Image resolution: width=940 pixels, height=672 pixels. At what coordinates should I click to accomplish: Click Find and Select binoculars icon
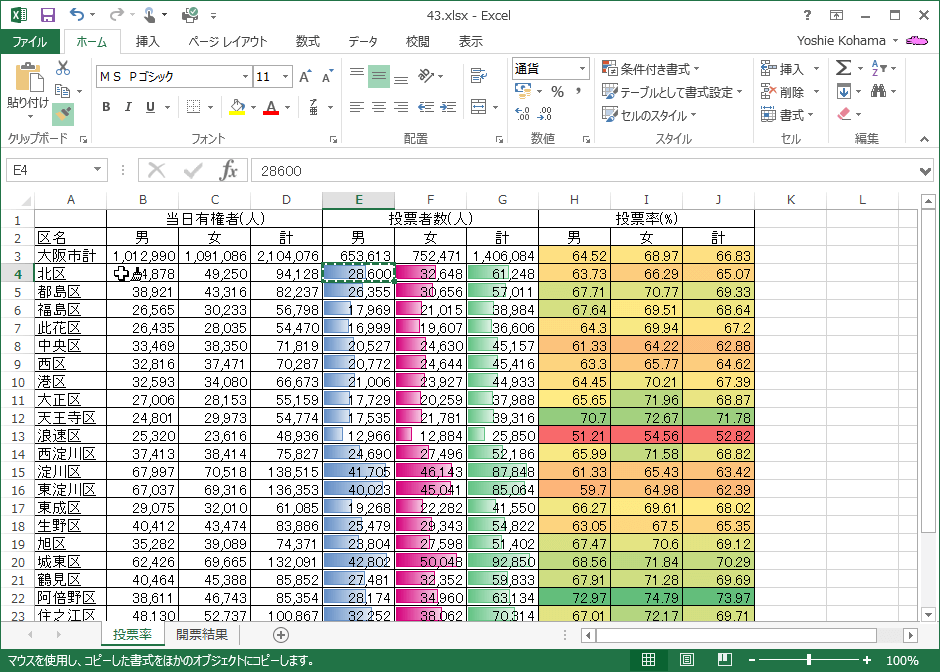click(x=879, y=91)
